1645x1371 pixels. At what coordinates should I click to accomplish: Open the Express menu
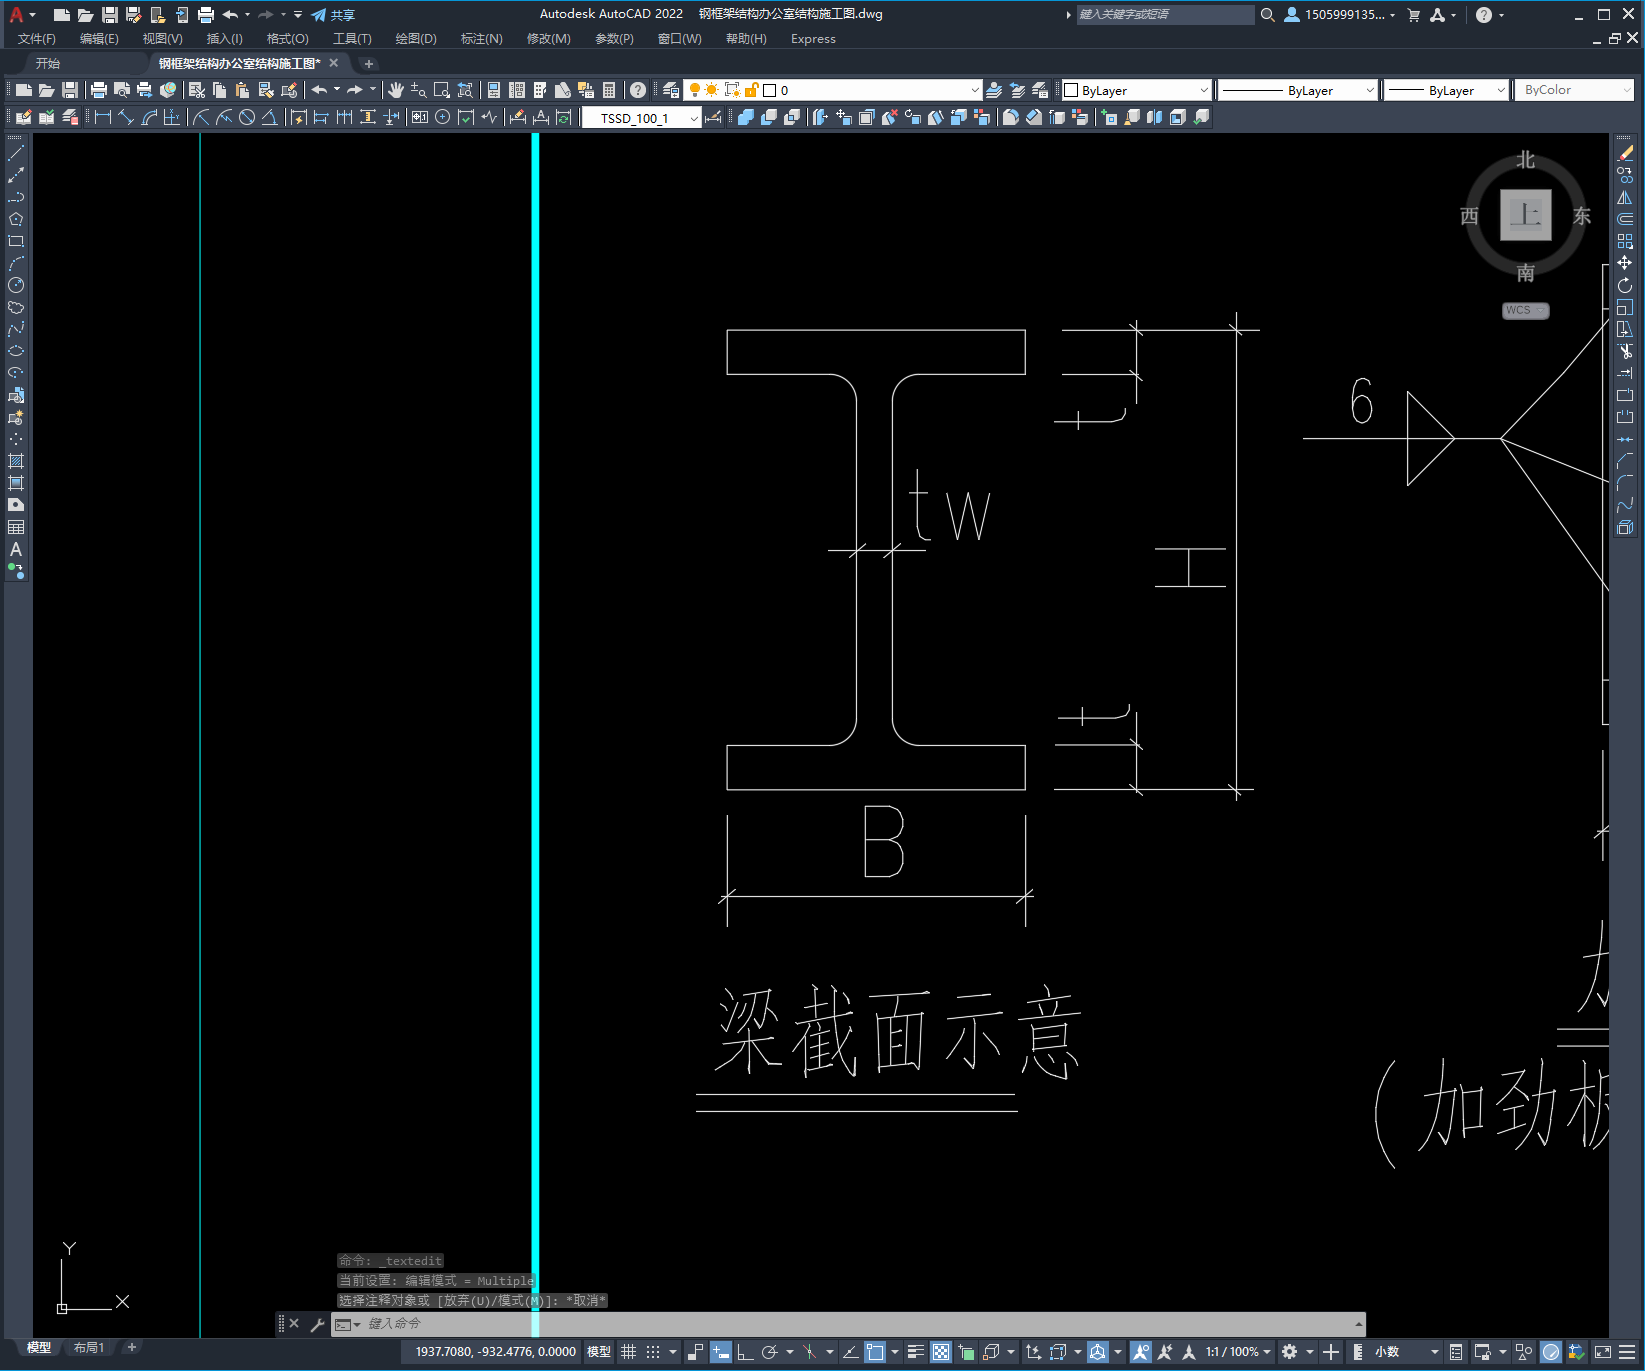click(813, 39)
